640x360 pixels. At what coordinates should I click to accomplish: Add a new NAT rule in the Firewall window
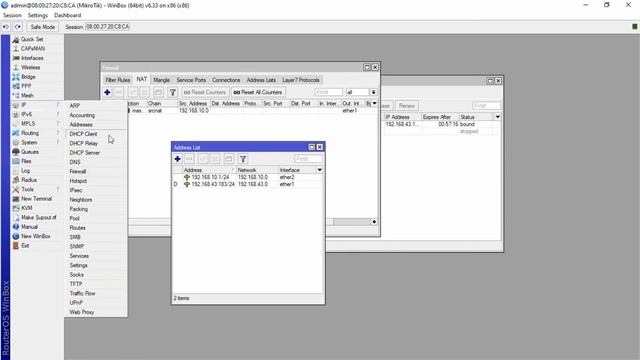point(107,92)
